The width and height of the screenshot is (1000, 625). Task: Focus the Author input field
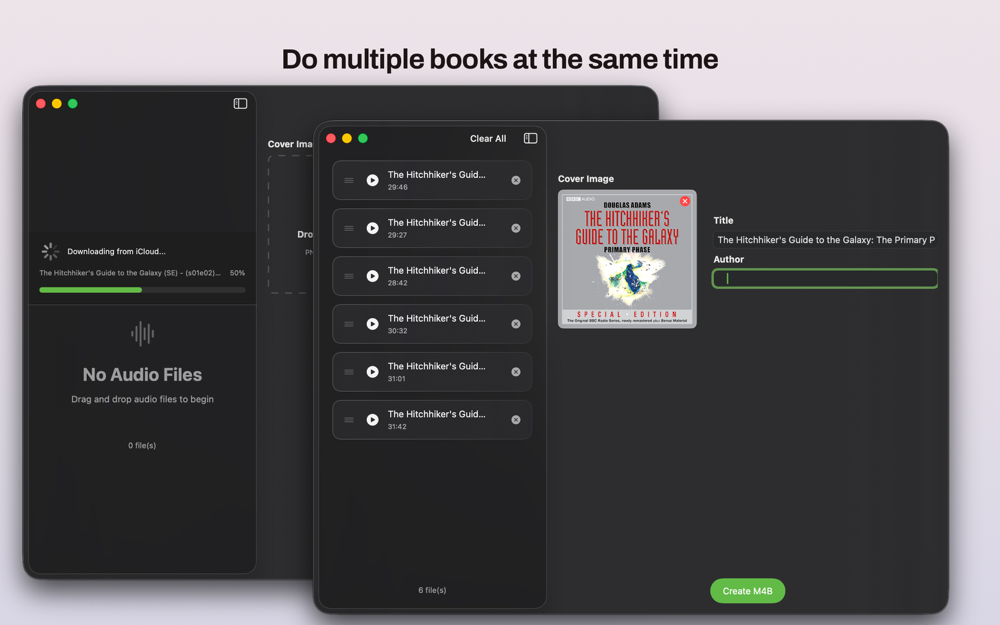[x=825, y=279]
